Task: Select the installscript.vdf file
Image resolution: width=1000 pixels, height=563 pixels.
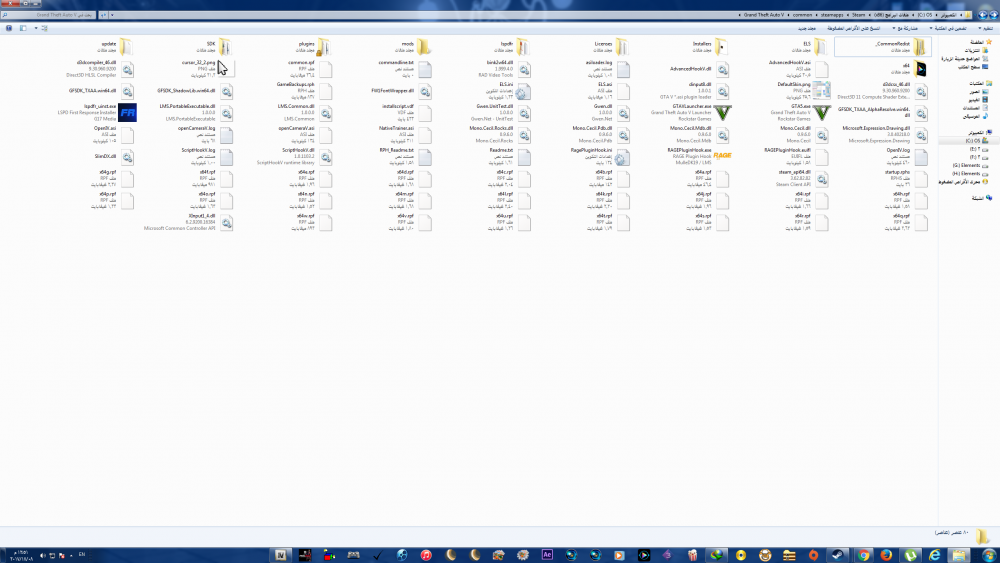Action: pos(425,113)
